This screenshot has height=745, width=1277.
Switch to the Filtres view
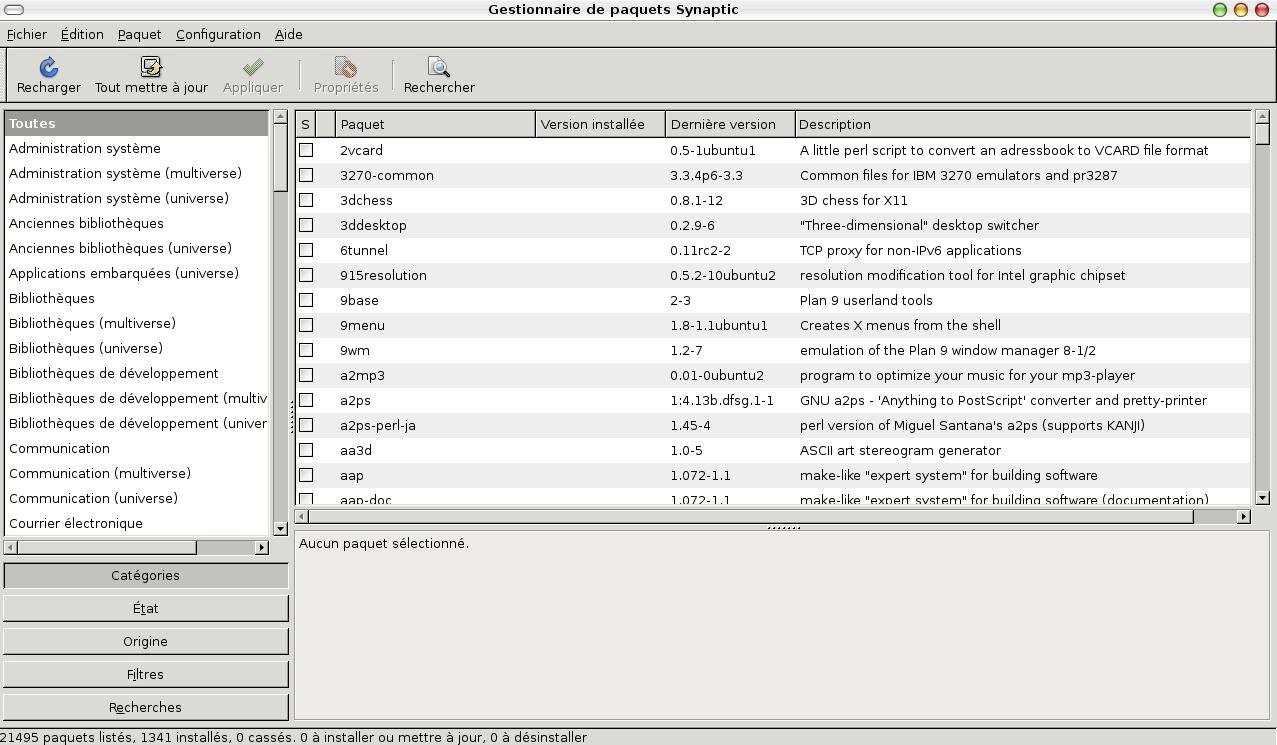[x=146, y=674]
